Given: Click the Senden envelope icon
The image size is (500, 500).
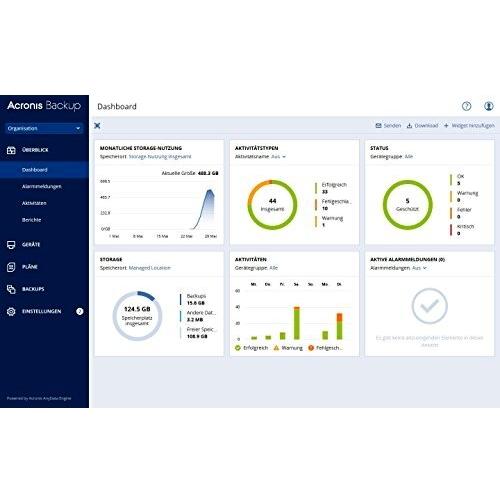Looking at the screenshot, I should [x=378, y=126].
